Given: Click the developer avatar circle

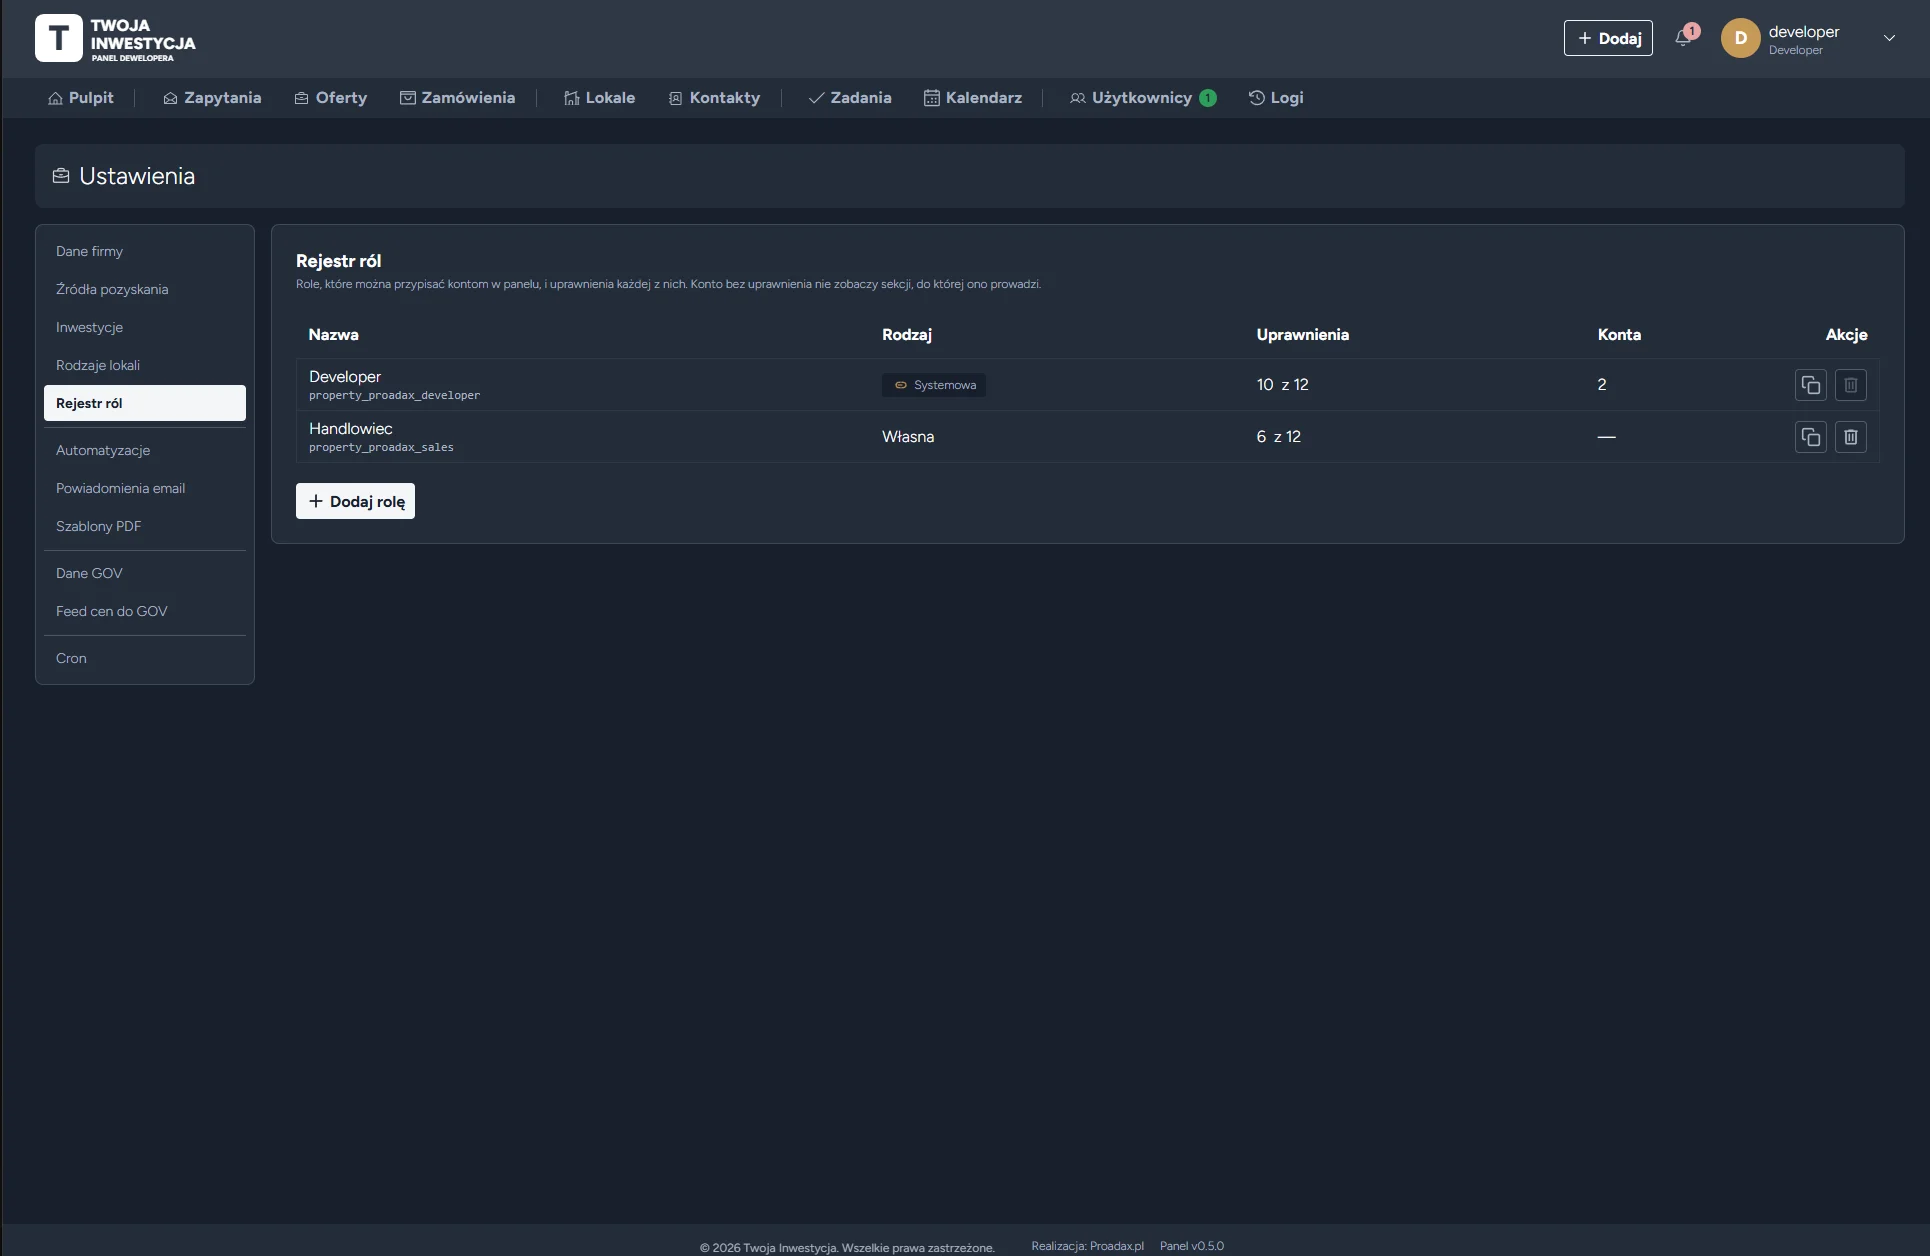Looking at the screenshot, I should (x=1740, y=38).
